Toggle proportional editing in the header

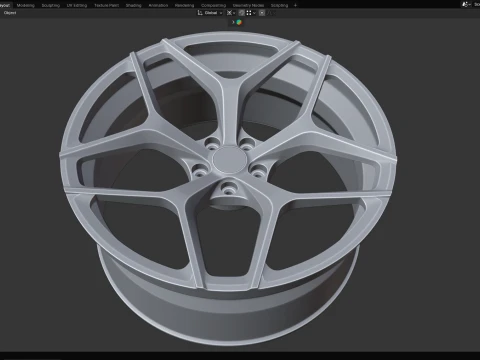[x=262, y=13]
